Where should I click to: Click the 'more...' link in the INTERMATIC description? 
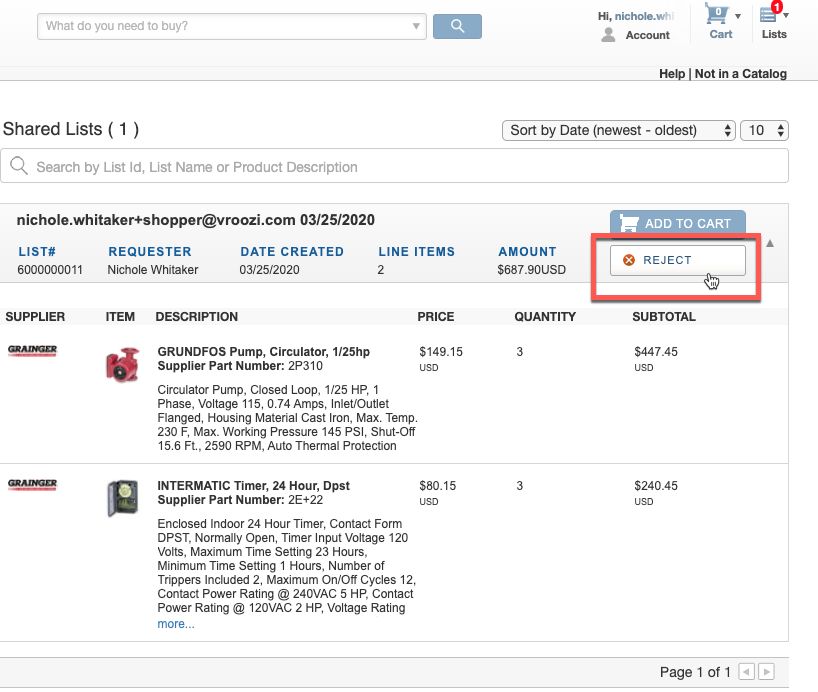coord(176,624)
